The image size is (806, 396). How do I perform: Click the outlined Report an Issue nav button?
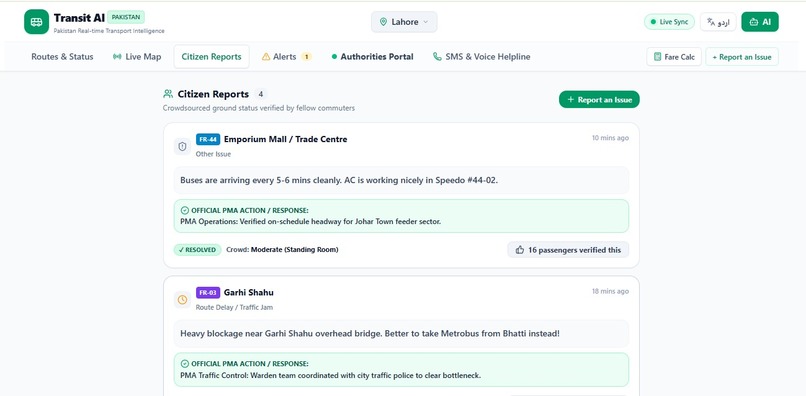tap(742, 57)
